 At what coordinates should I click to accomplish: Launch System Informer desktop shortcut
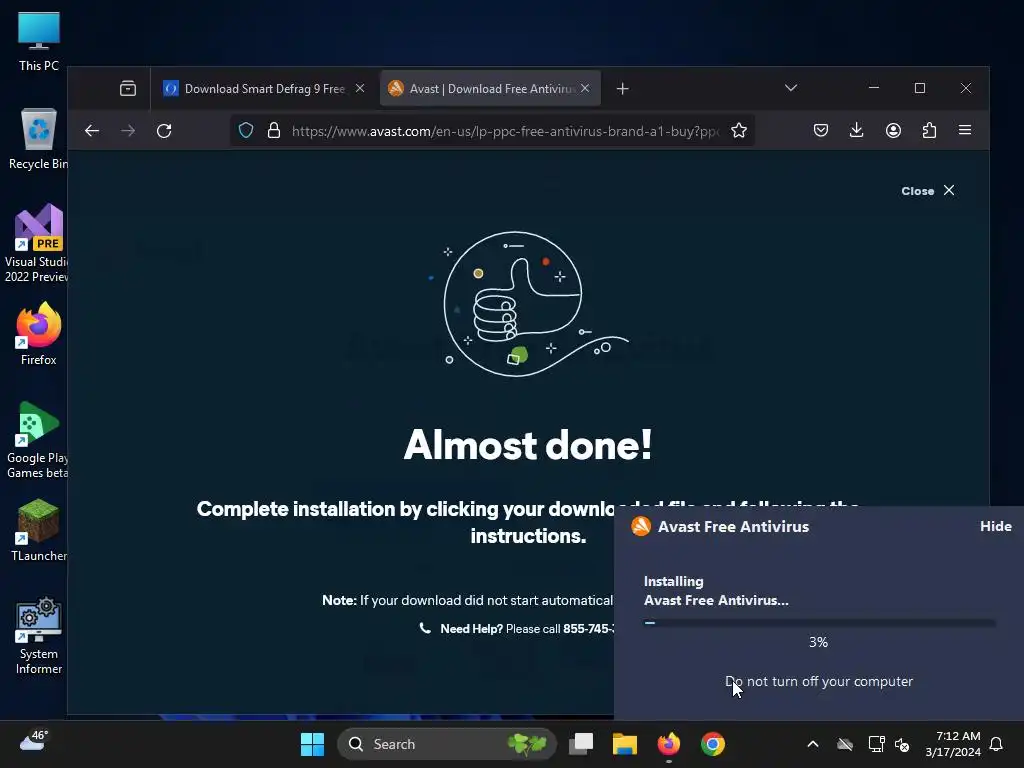[x=39, y=635]
